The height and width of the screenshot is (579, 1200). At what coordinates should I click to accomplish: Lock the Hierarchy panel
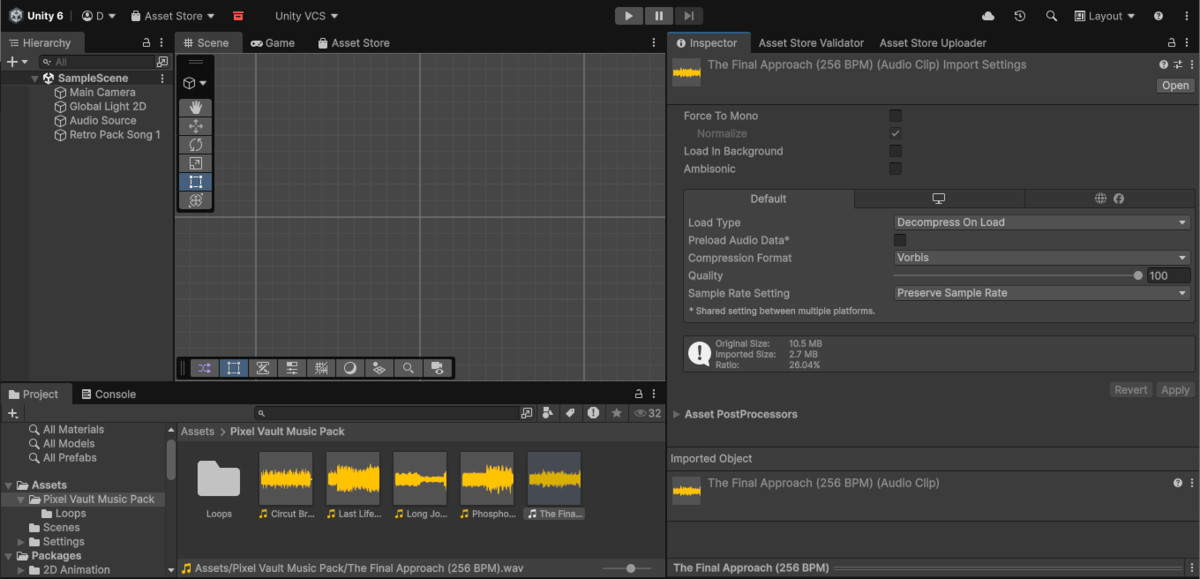(146, 43)
